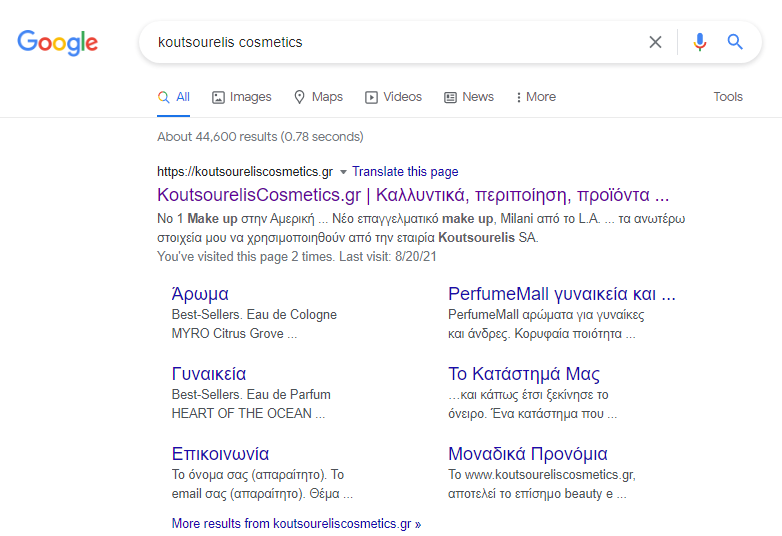Click the magnifying glass search button
The height and width of the screenshot is (536, 782).
click(x=735, y=42)
